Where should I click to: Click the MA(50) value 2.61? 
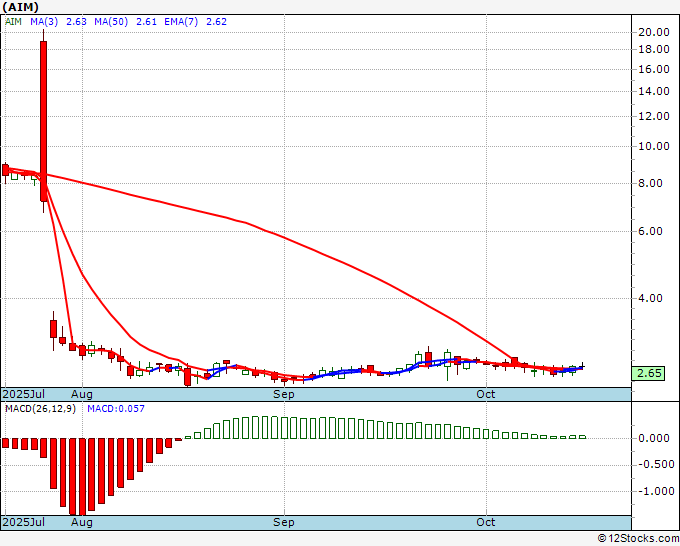coord(147,22)
